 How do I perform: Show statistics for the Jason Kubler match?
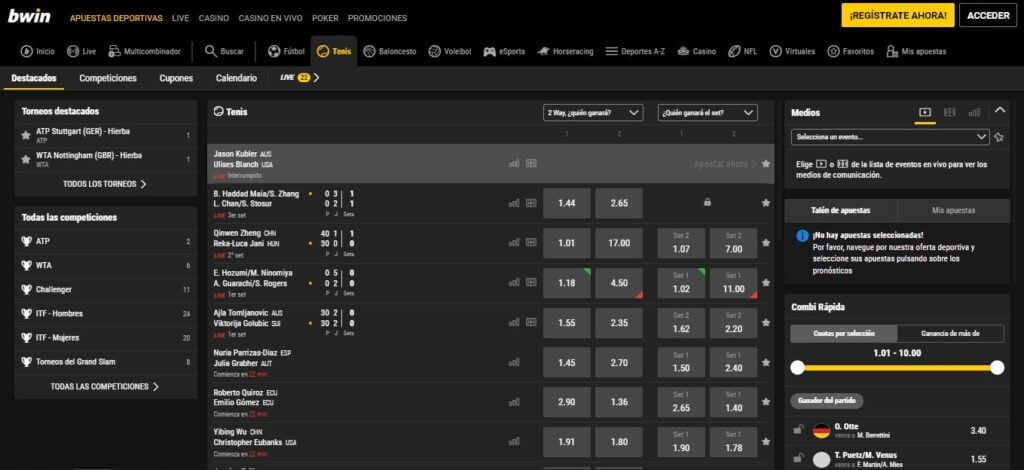coord(514,163)
